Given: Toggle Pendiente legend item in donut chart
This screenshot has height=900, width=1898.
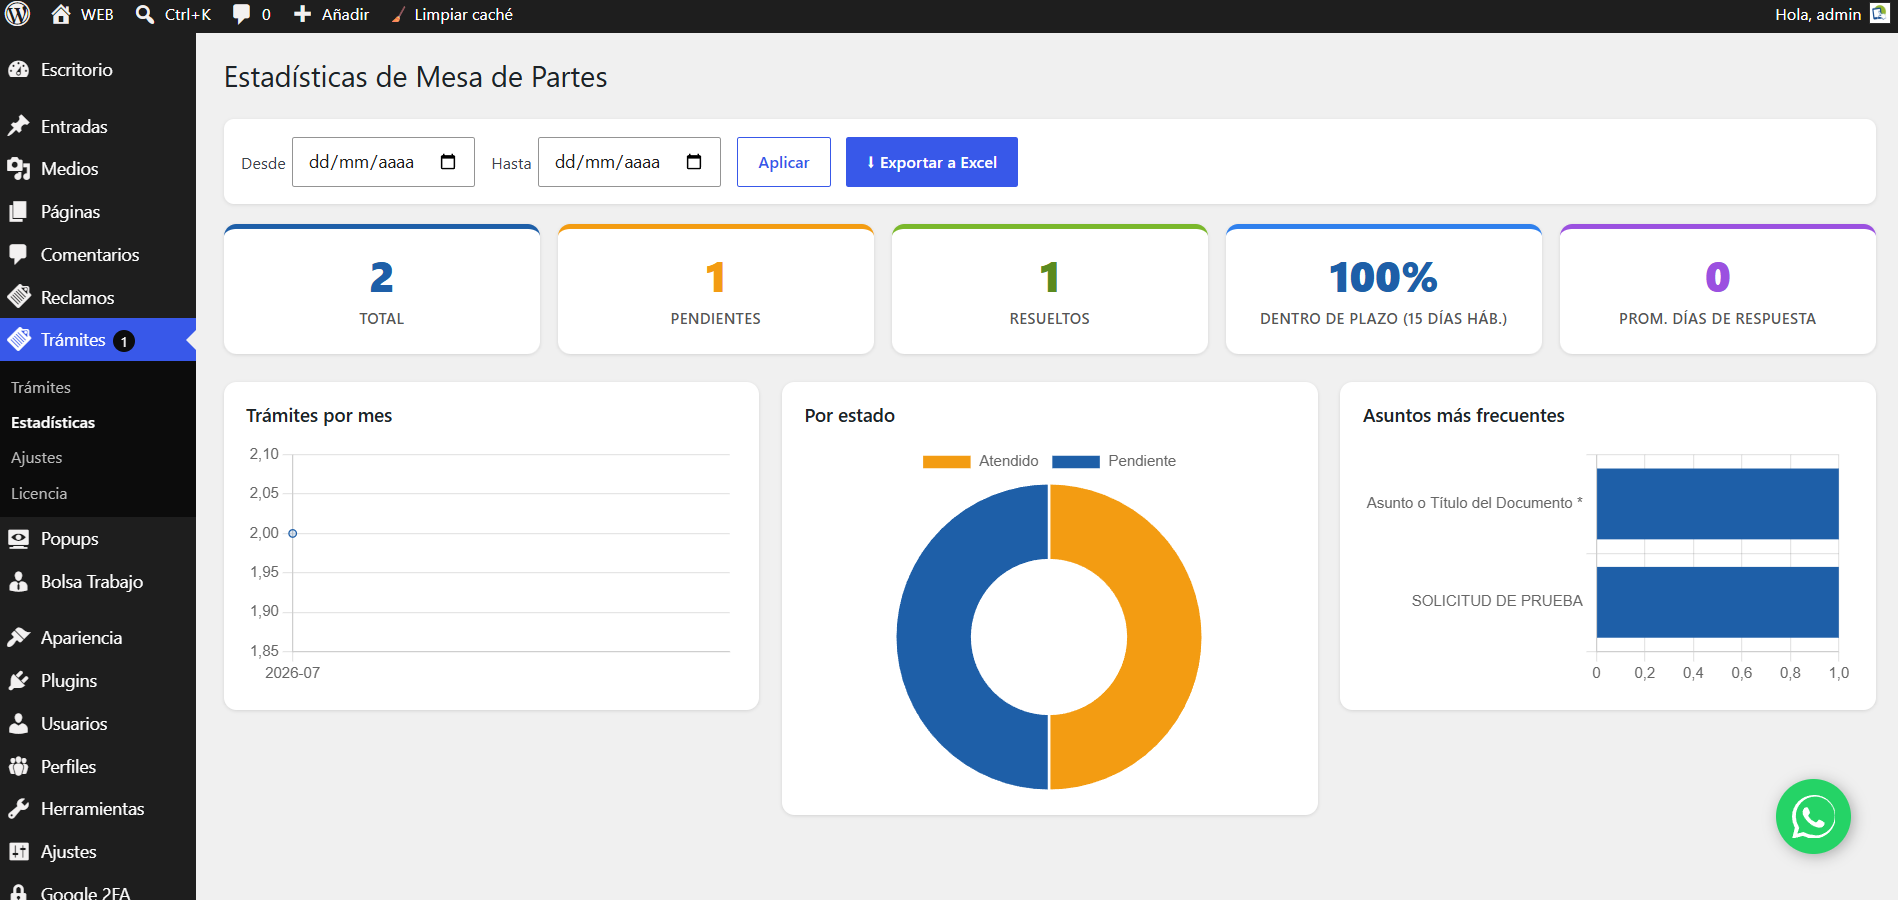Looking at the screenshot, I should point(1114,461).
